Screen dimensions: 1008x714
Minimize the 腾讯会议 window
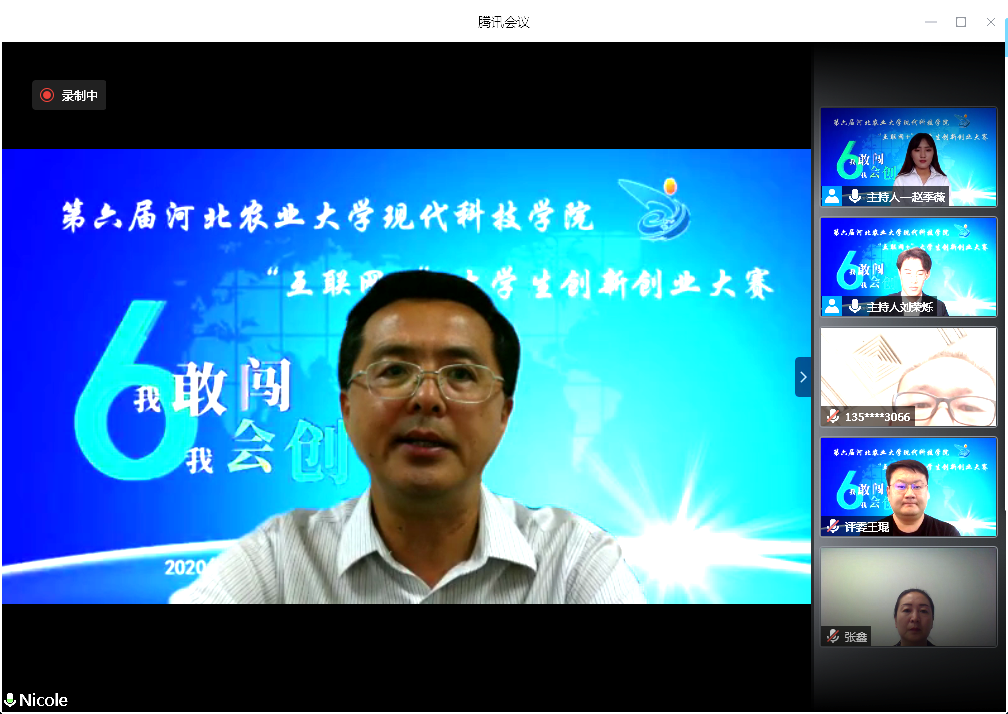(x=931, y=22)
